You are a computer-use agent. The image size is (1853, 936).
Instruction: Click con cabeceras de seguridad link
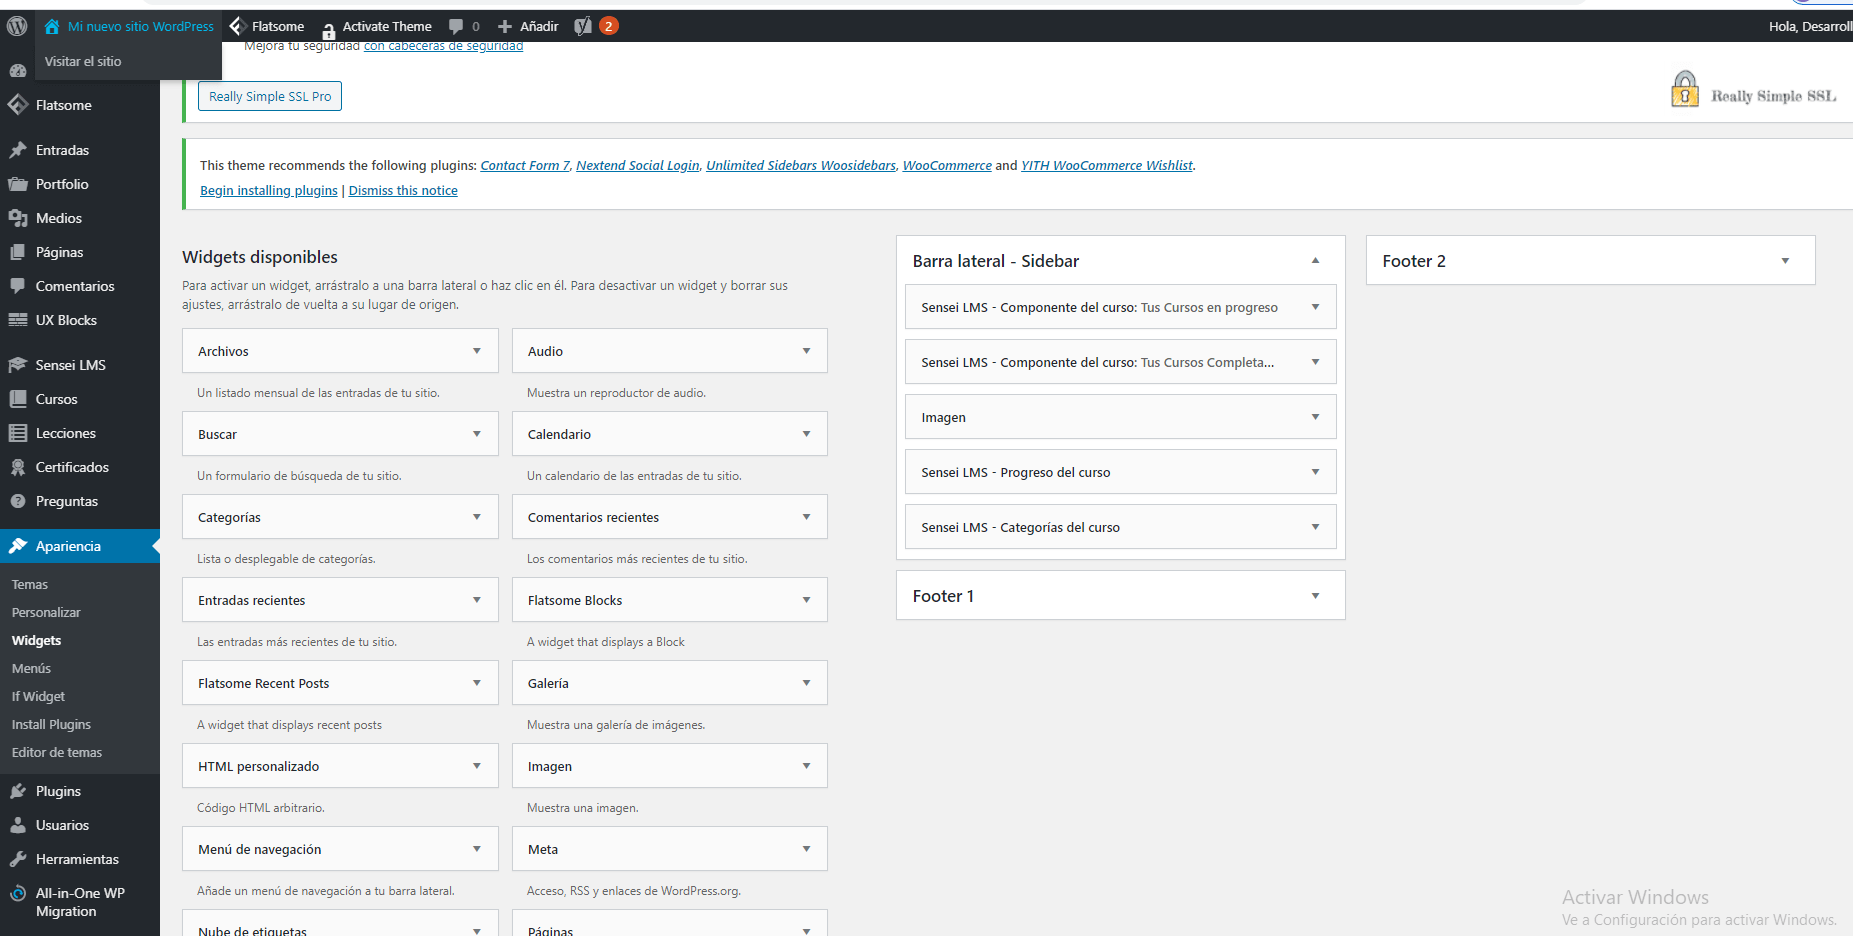(x=443, y=46)
